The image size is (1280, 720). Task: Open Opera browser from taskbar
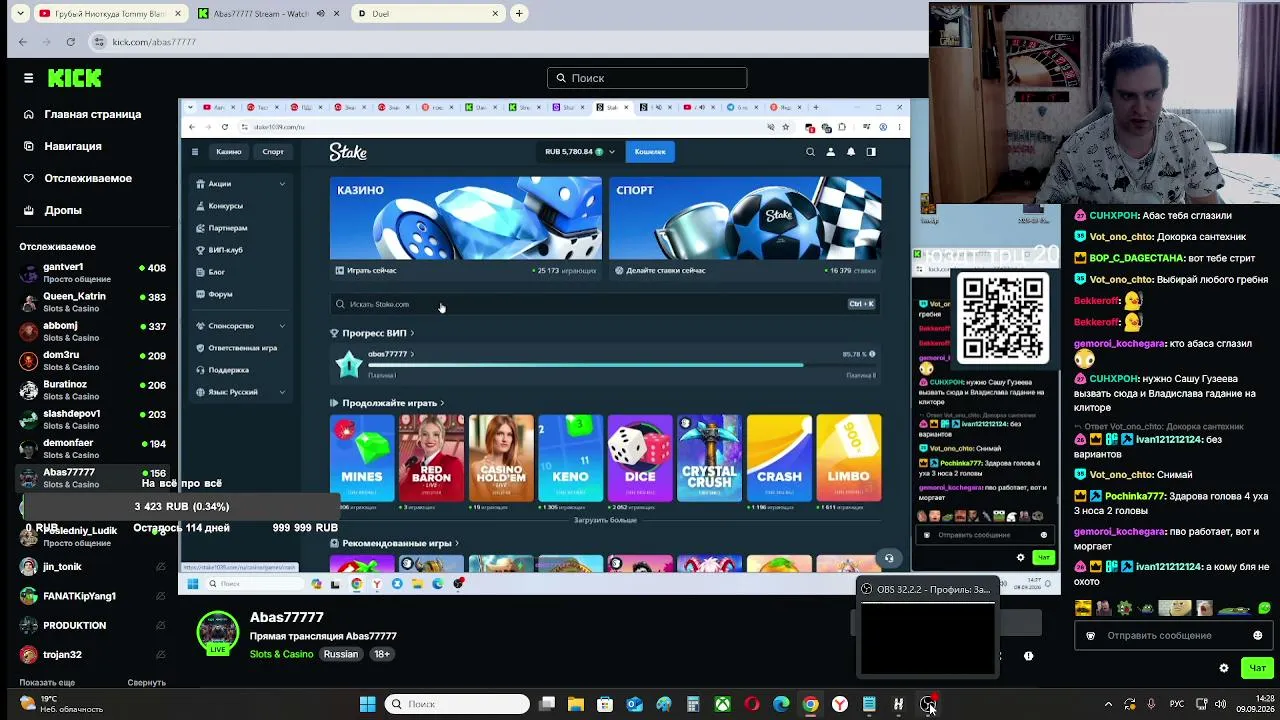752,704
